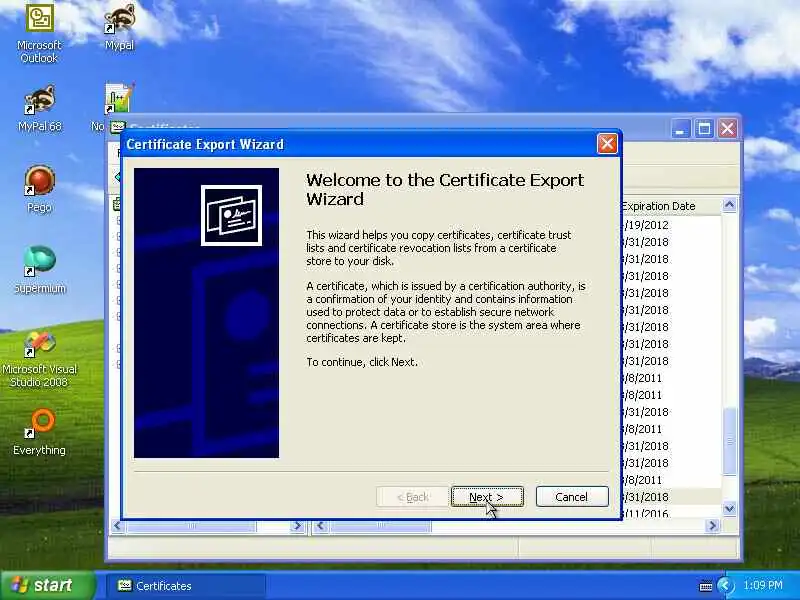Image resolution: width=800 pixels, height=600 pixels.
Task: Click the 1:09 PM taskbar clock
Action: pyautogui.click(x=763, y=585)
